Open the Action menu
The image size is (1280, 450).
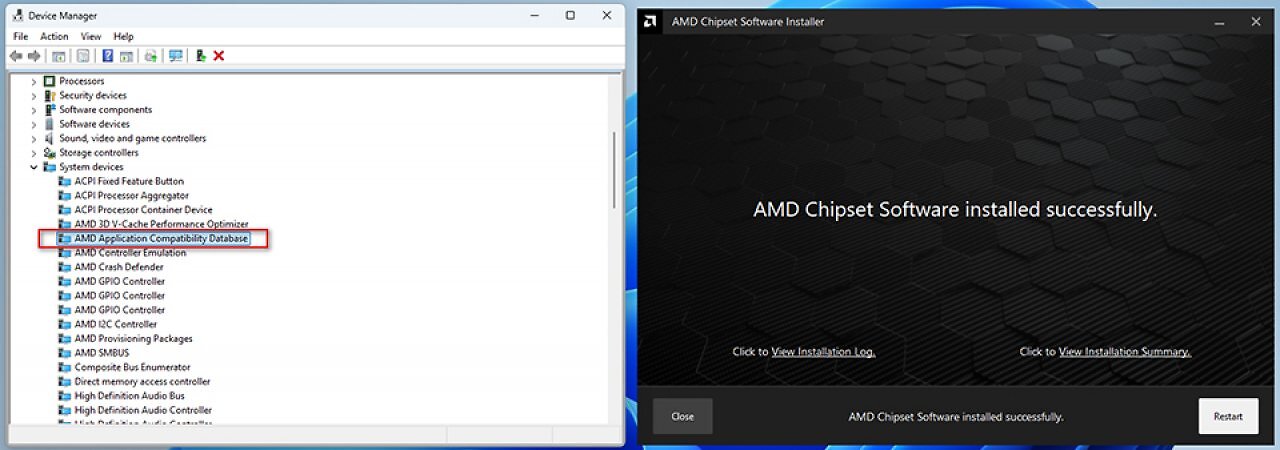tap(54, 36)
